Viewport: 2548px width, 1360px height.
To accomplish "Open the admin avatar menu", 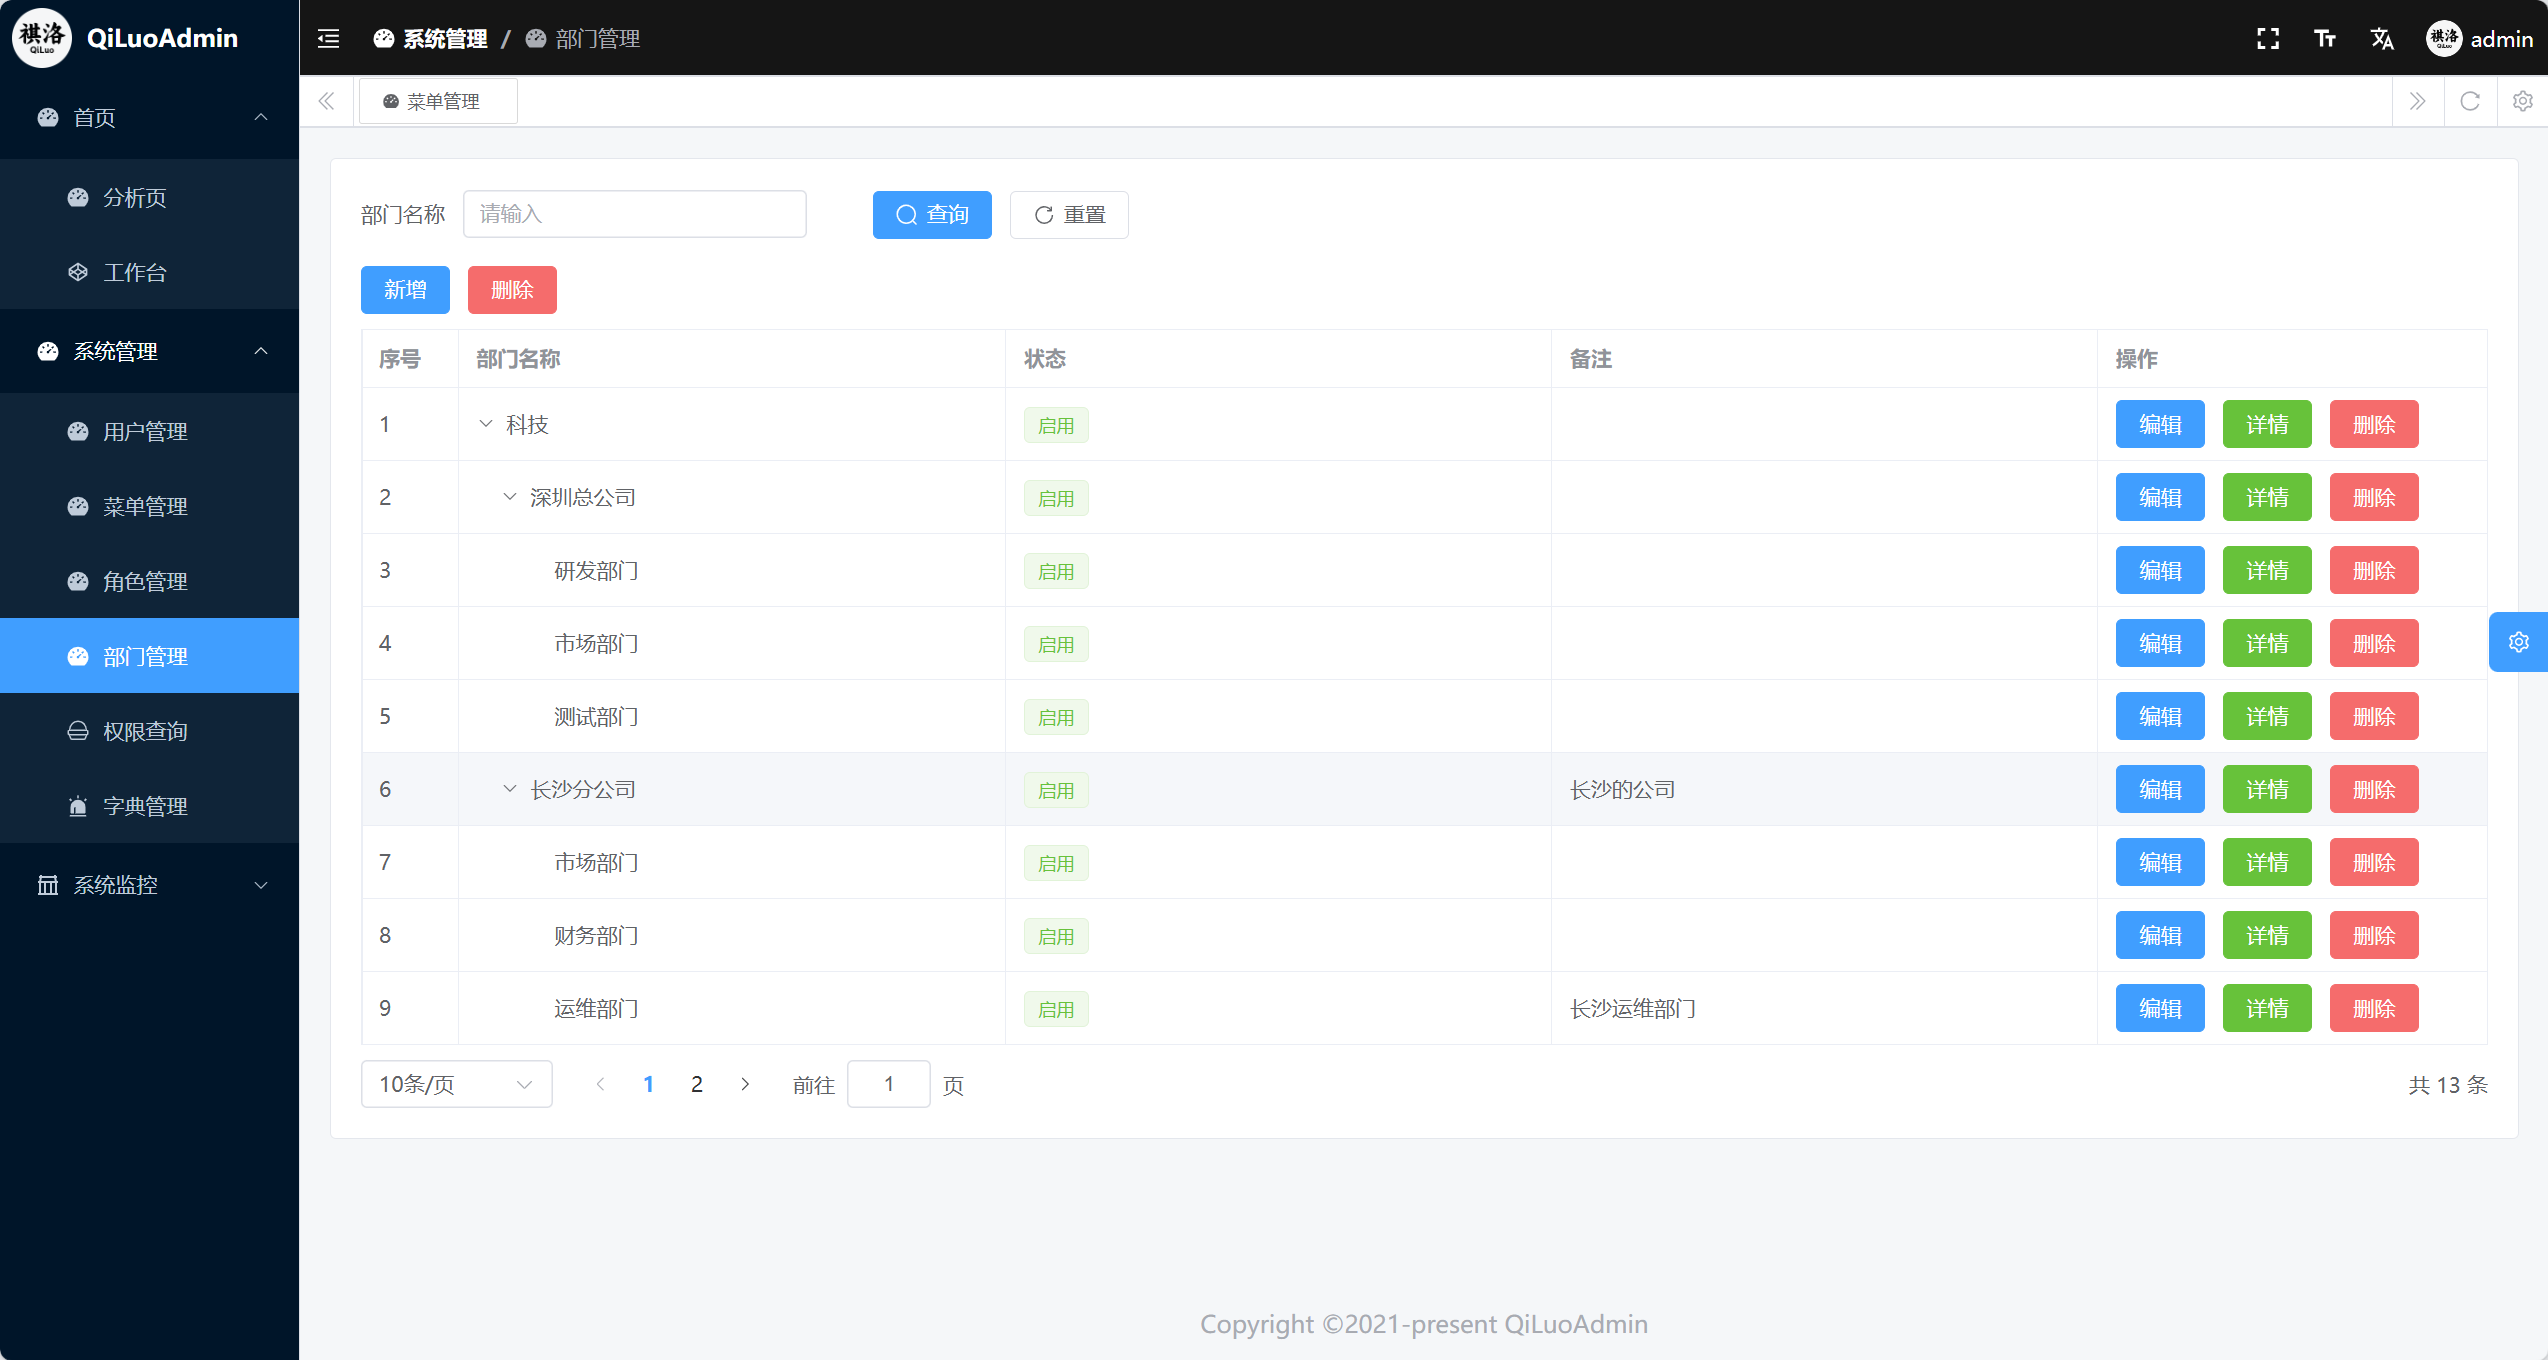I will [x=2444, y=39].
